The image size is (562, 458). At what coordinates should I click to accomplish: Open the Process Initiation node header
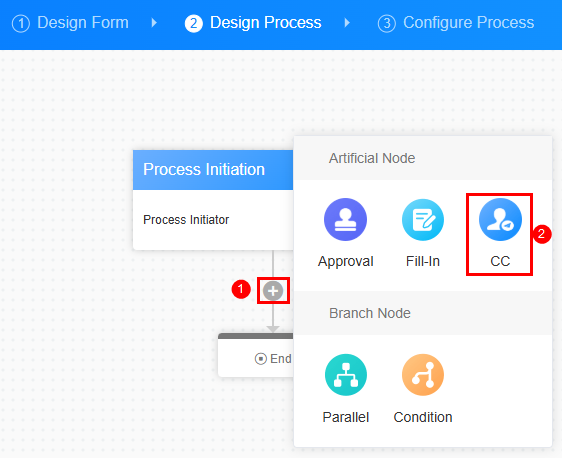point(213,170)
